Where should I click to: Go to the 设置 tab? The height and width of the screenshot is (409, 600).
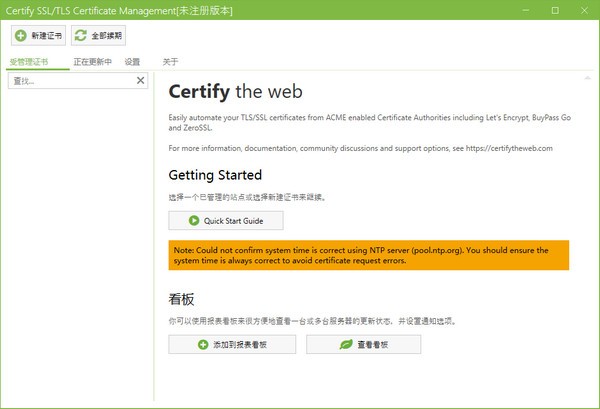pos(132,62)
